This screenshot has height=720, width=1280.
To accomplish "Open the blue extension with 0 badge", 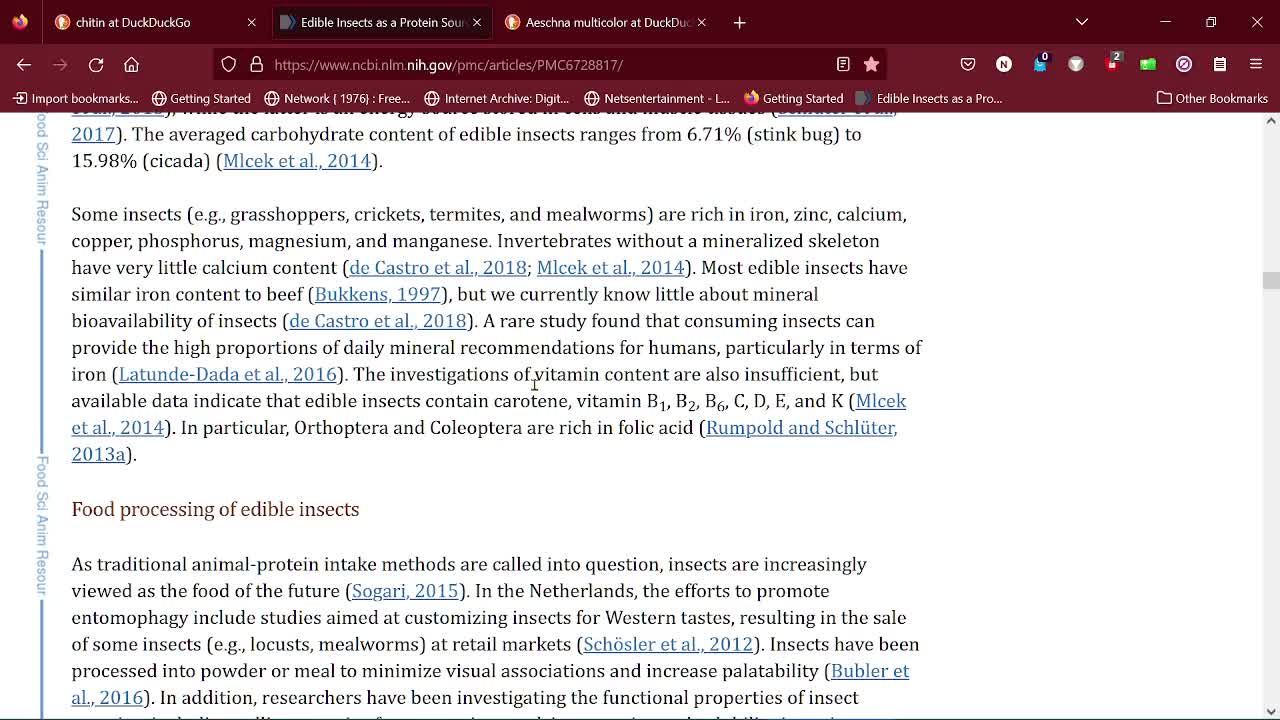I will coord(1040,64).
